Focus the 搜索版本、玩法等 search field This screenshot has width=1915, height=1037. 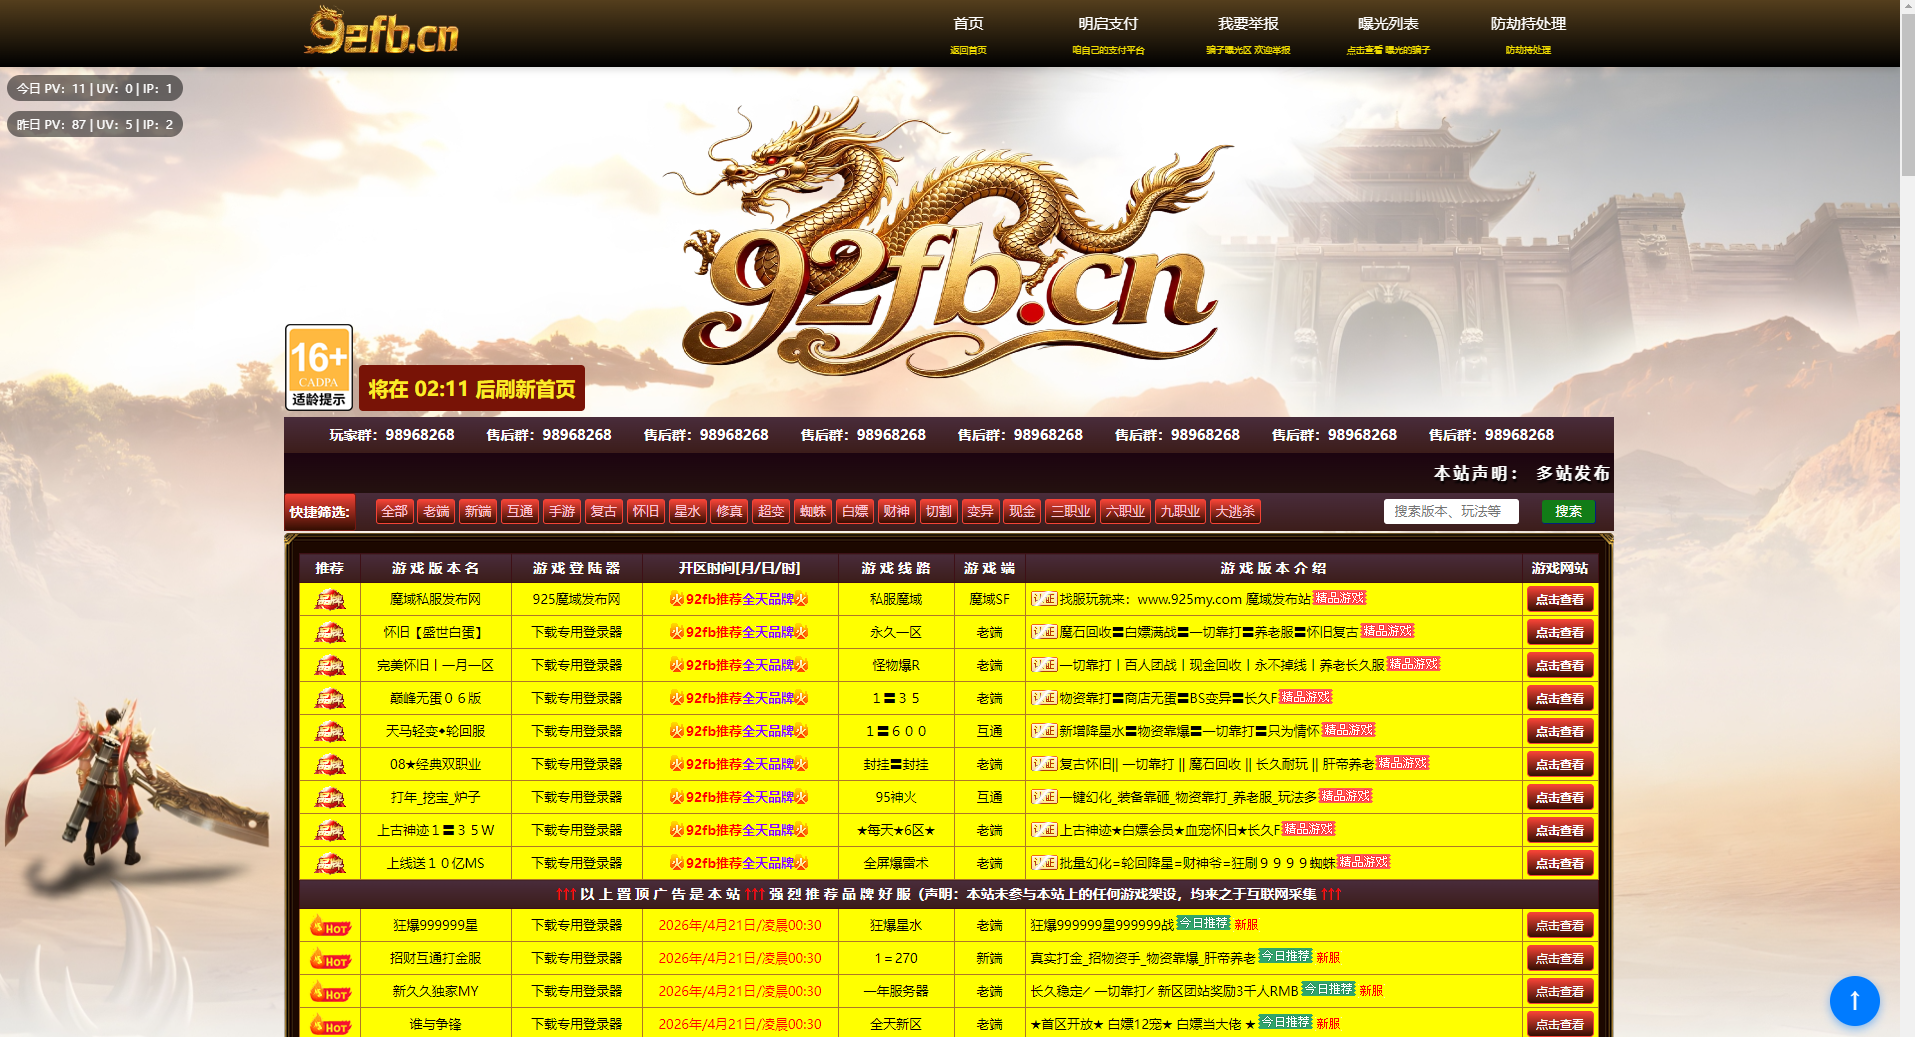pyautogui.click(x=1449, y=512)
